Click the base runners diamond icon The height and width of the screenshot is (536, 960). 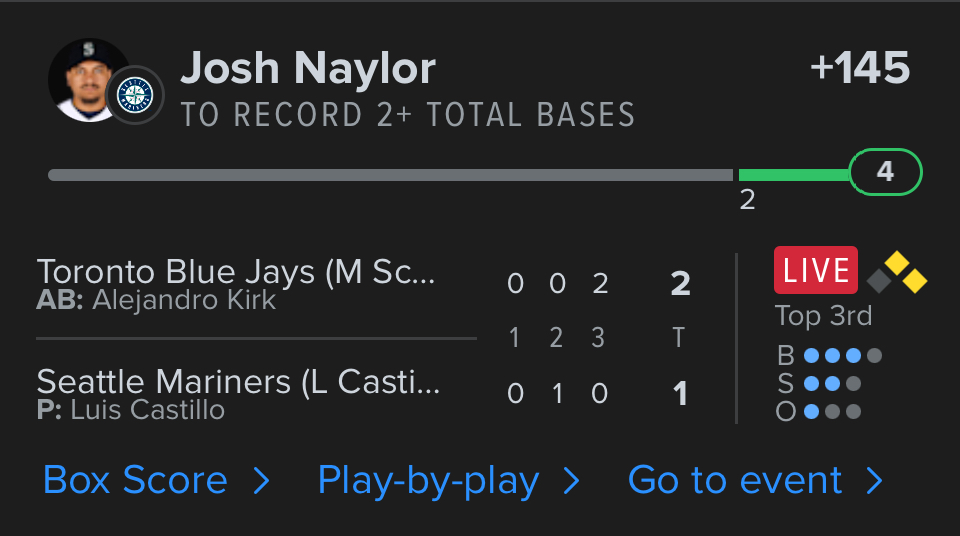(897, 273)
